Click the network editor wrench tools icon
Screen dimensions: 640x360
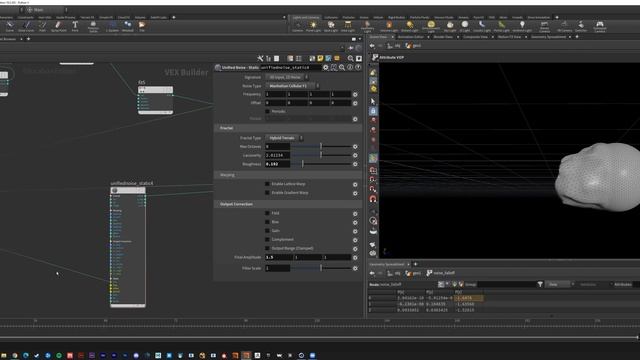(x=260, y=58)
